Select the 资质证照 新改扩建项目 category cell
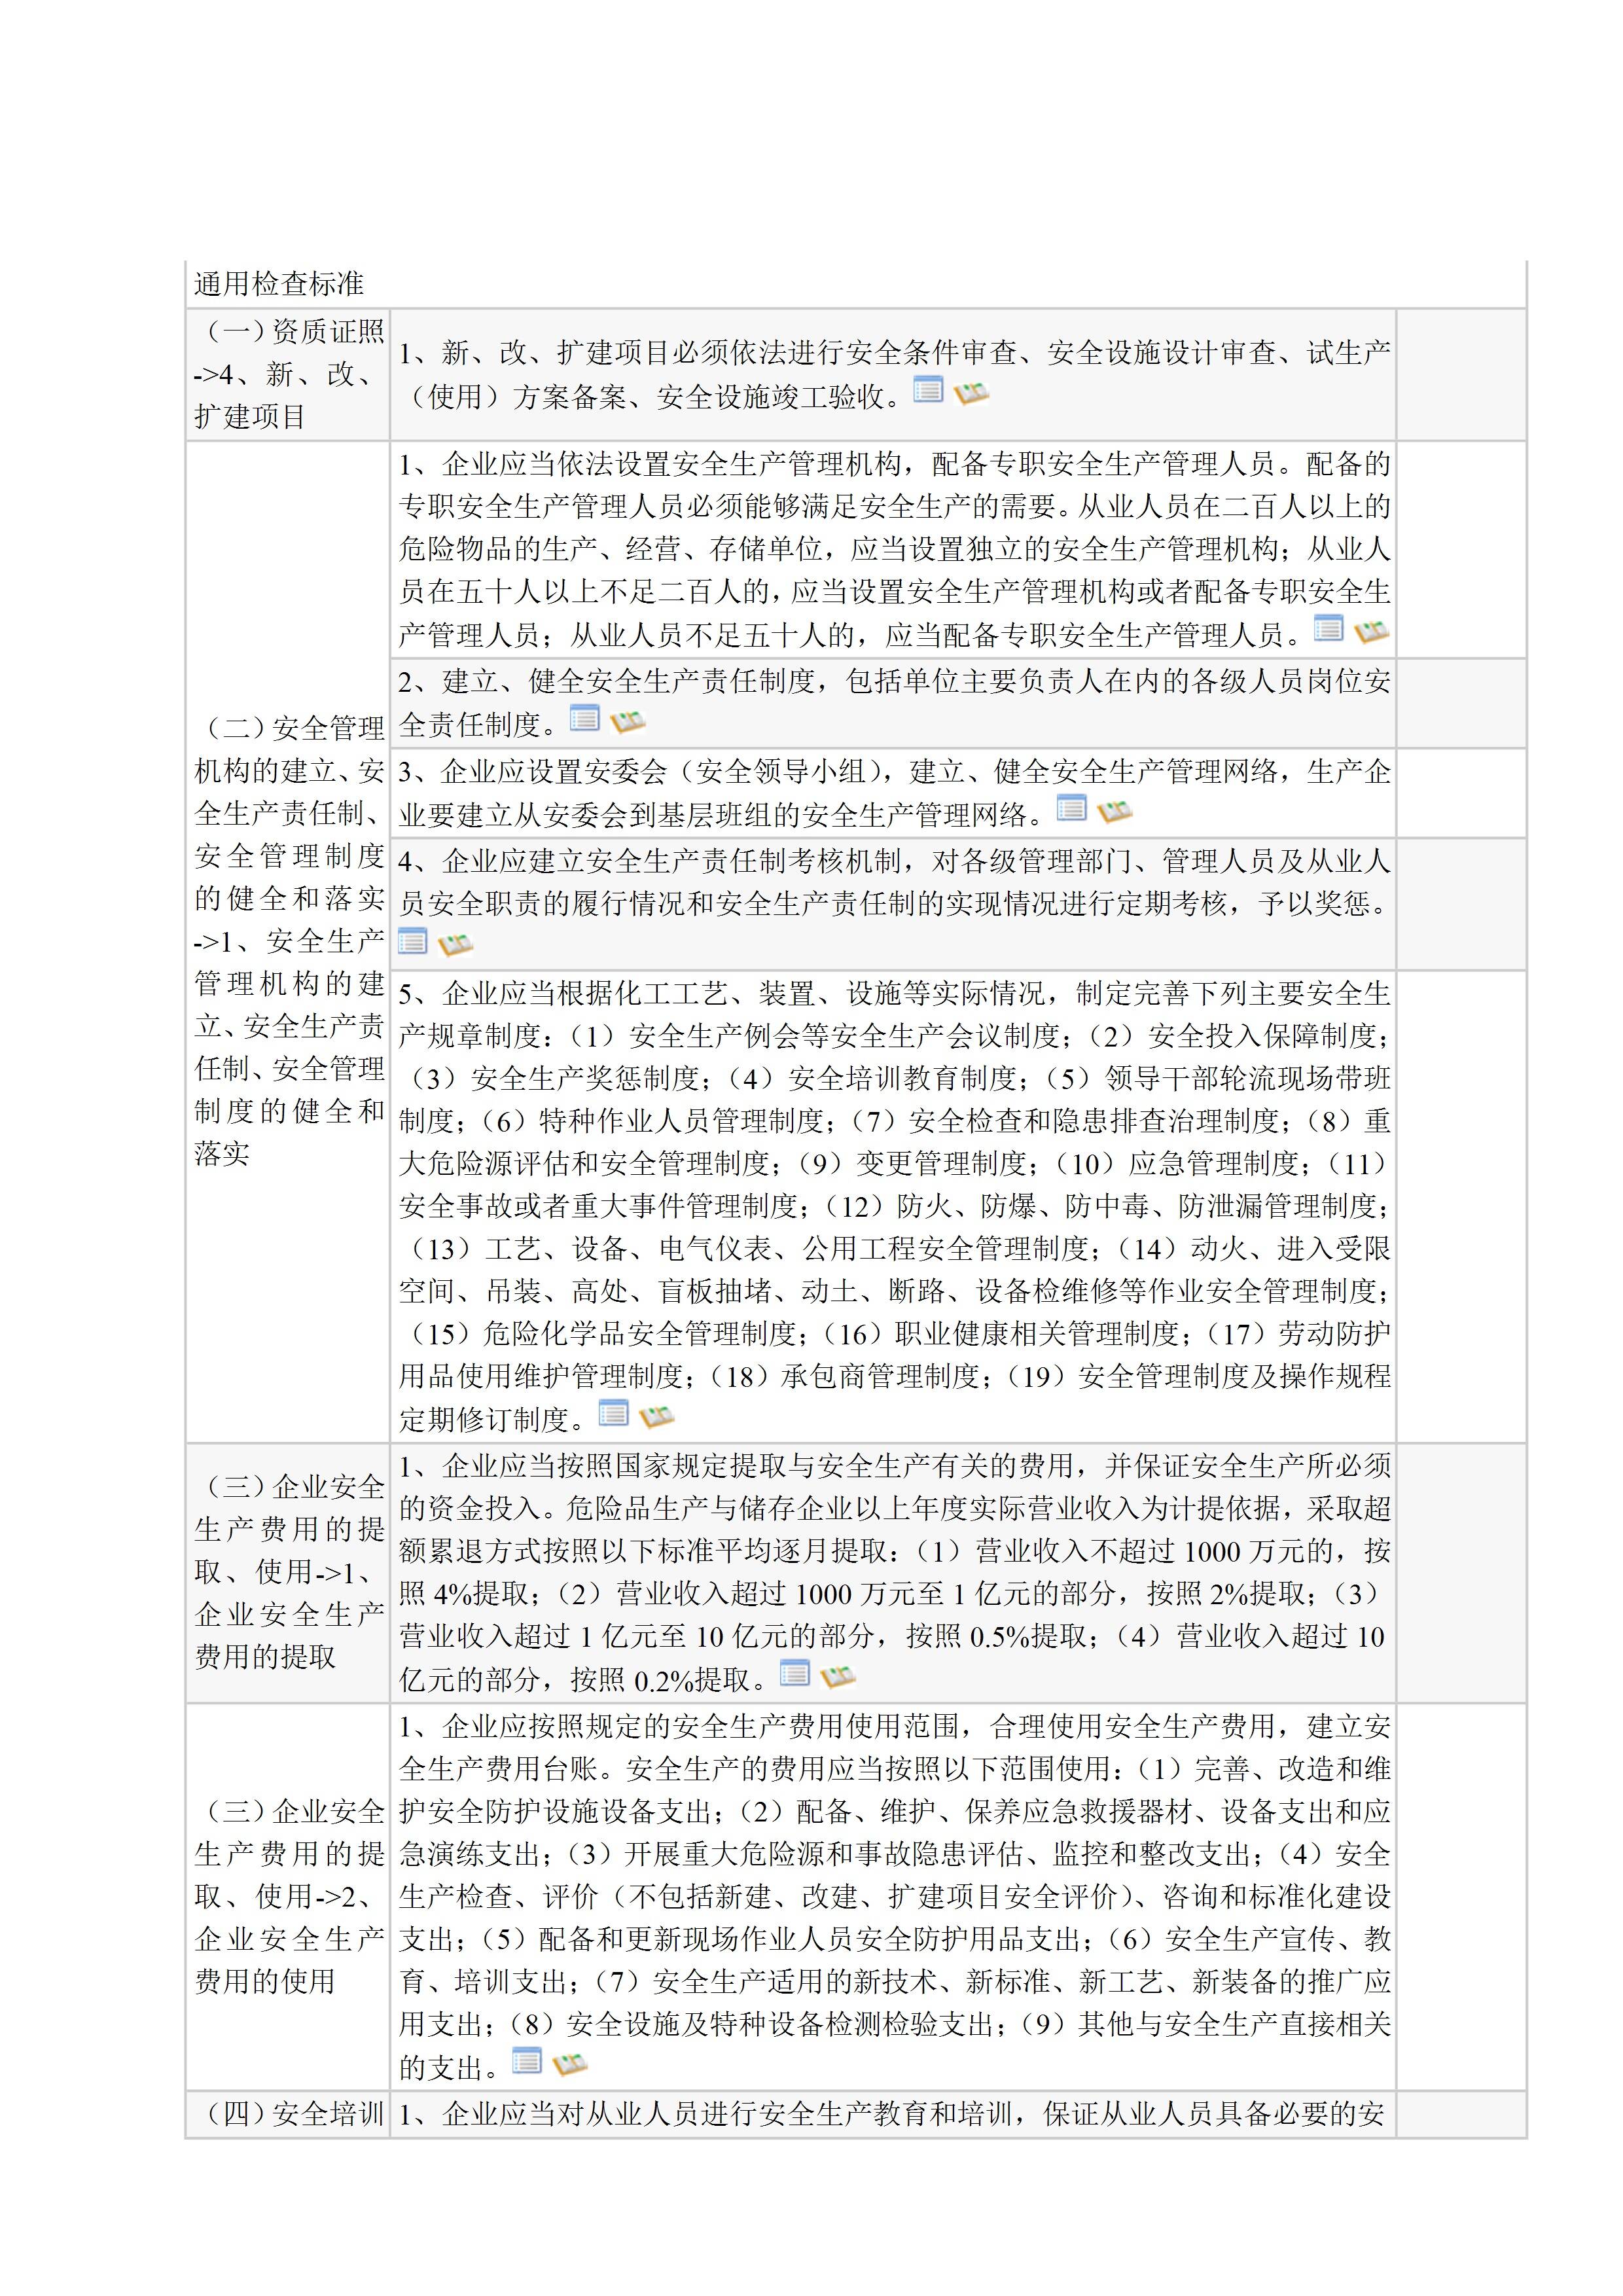This screenshot has width=1623, height=2296. (288, 374)
